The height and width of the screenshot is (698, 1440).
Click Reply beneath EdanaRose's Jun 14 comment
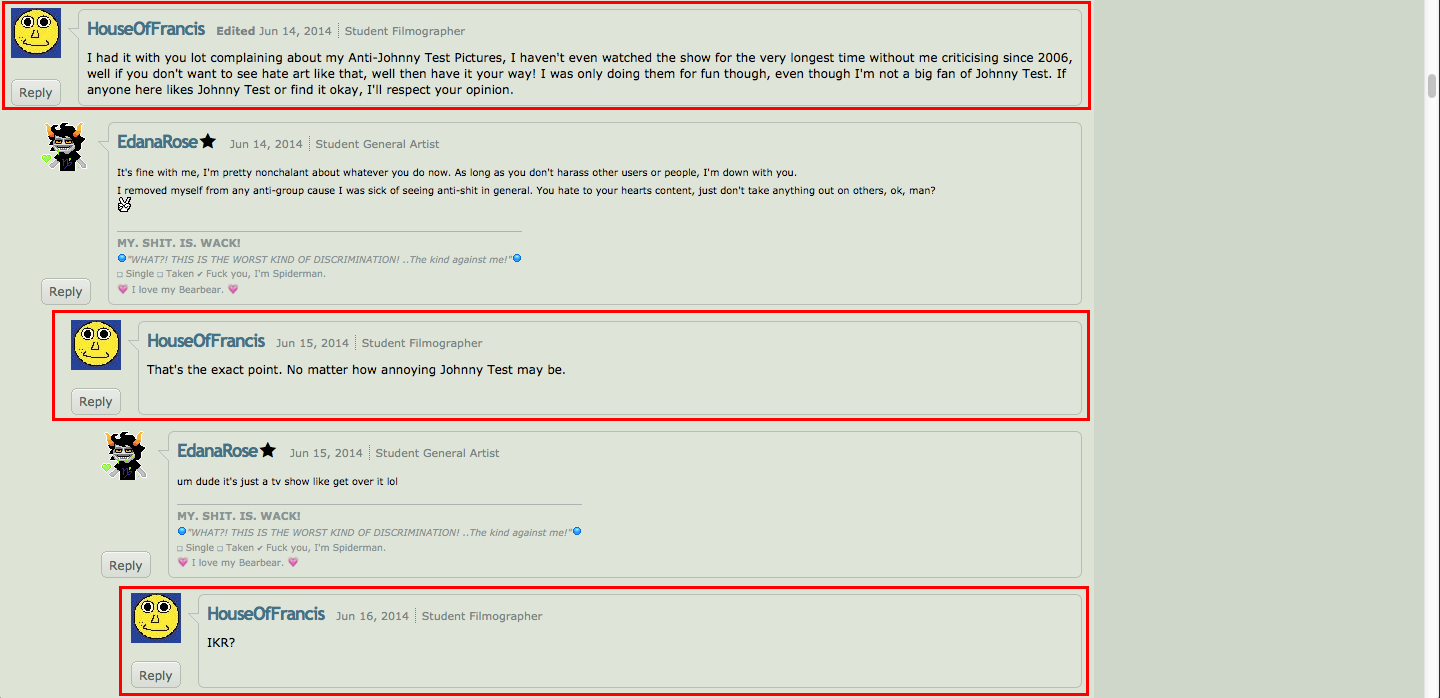click(66, 292)
